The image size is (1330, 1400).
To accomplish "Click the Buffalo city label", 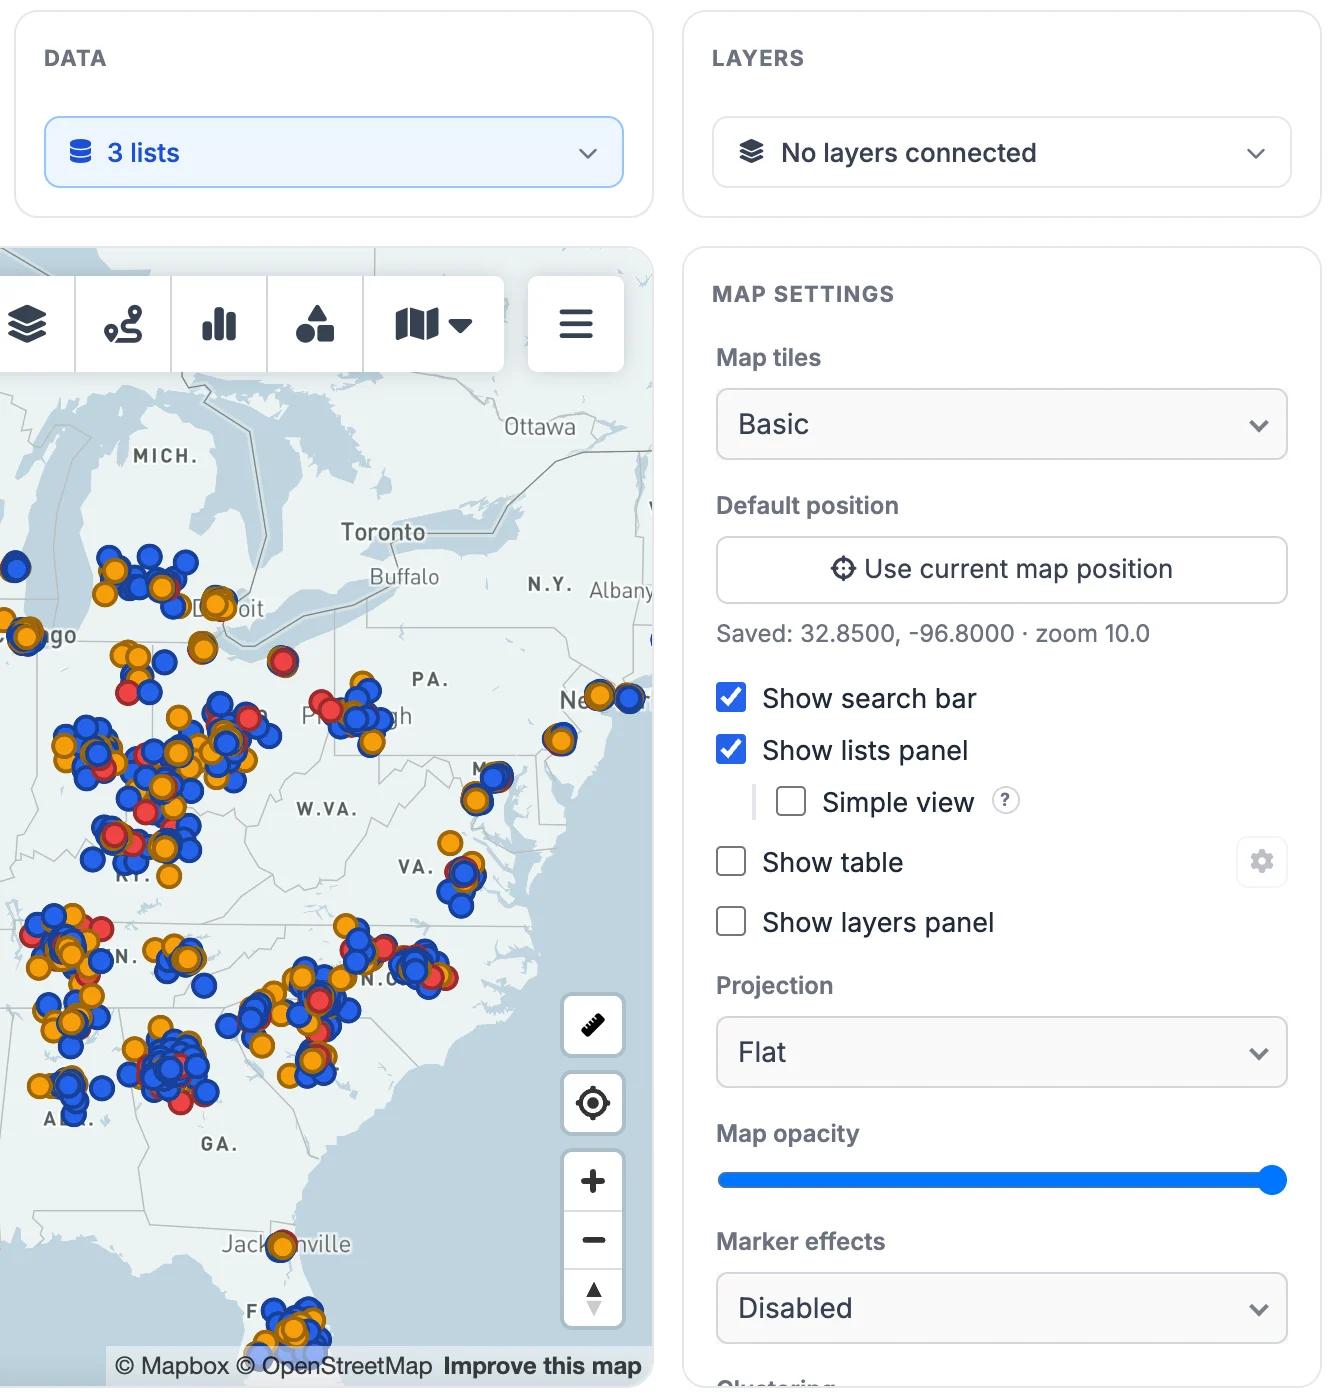I will click(x=404, y=577).
